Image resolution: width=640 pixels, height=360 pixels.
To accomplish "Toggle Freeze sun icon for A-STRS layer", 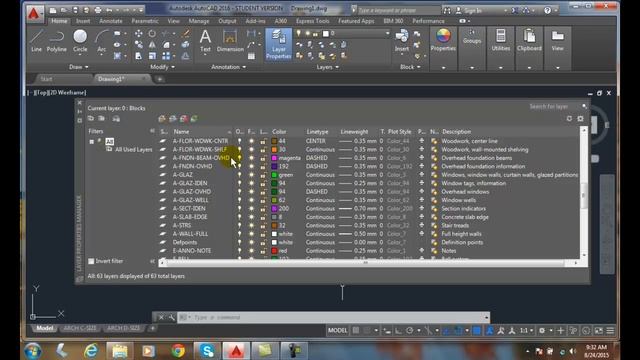I will (x=251, y=225).
